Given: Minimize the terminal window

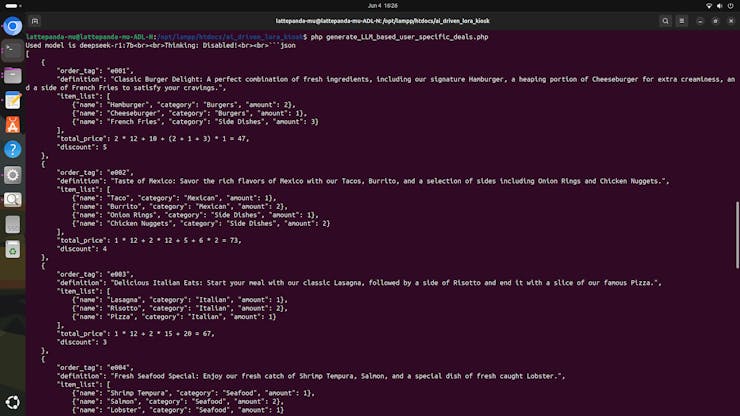Looking at the screenshot, I should (700, 21).
